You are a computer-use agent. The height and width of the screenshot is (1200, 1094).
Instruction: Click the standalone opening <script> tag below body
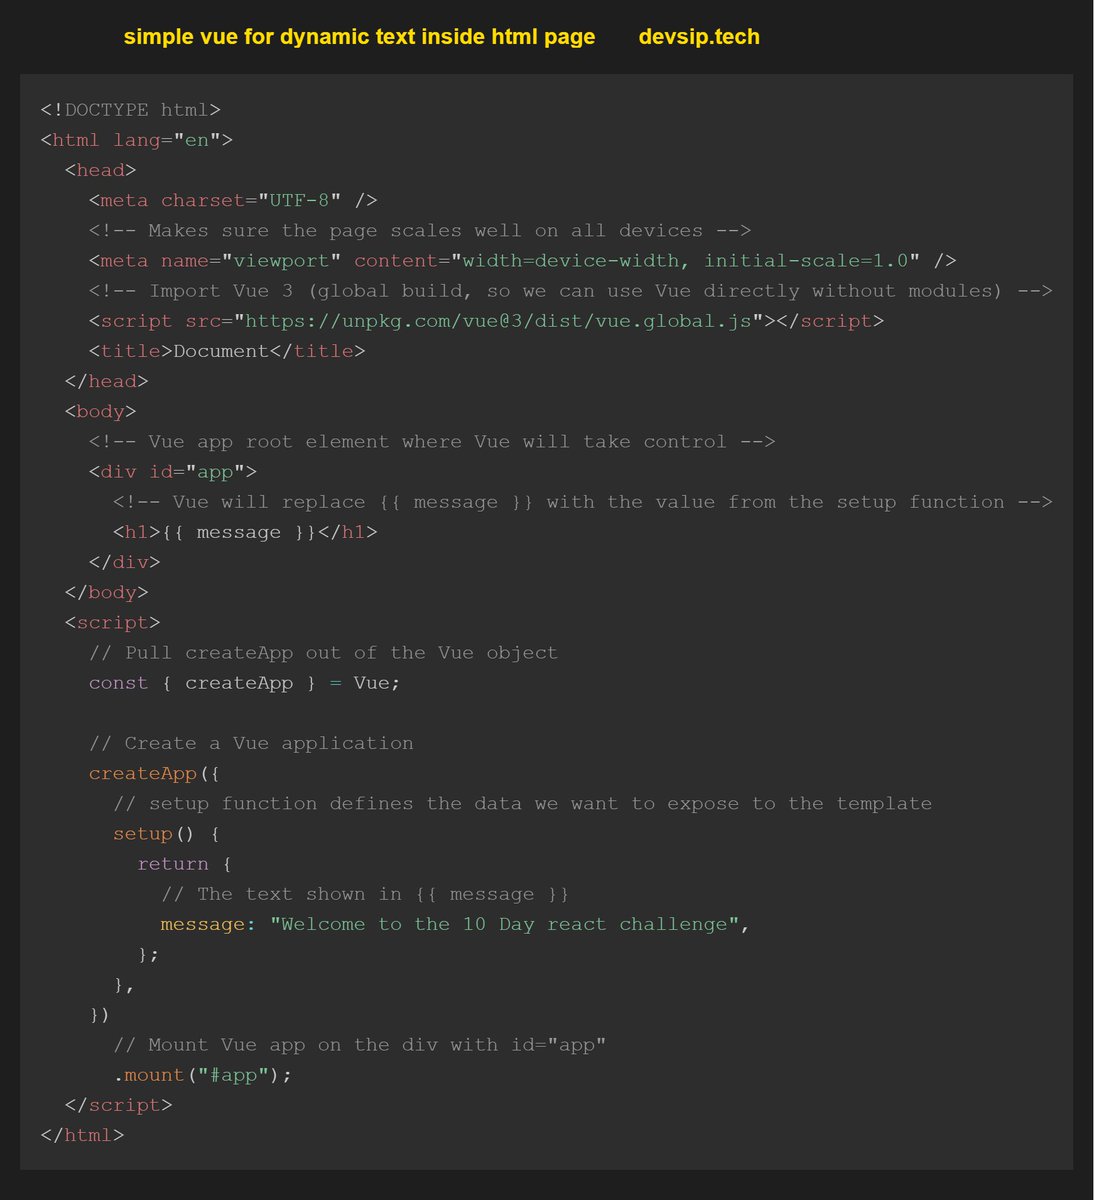click(113, 622)
